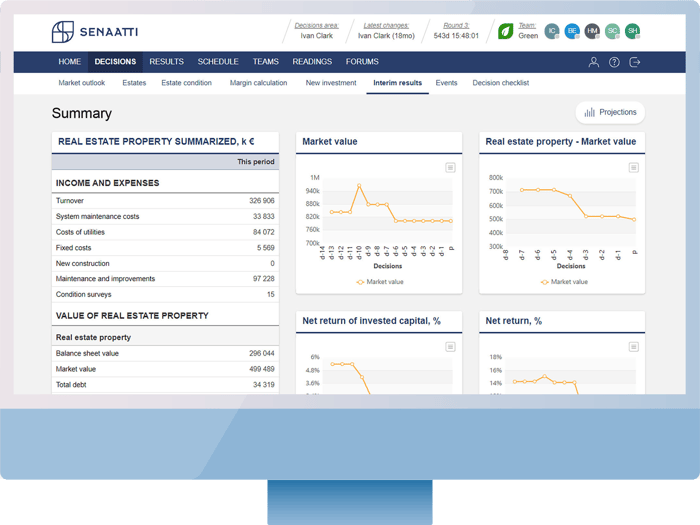Select the IC team member avatar

click(x=552, y=32)
